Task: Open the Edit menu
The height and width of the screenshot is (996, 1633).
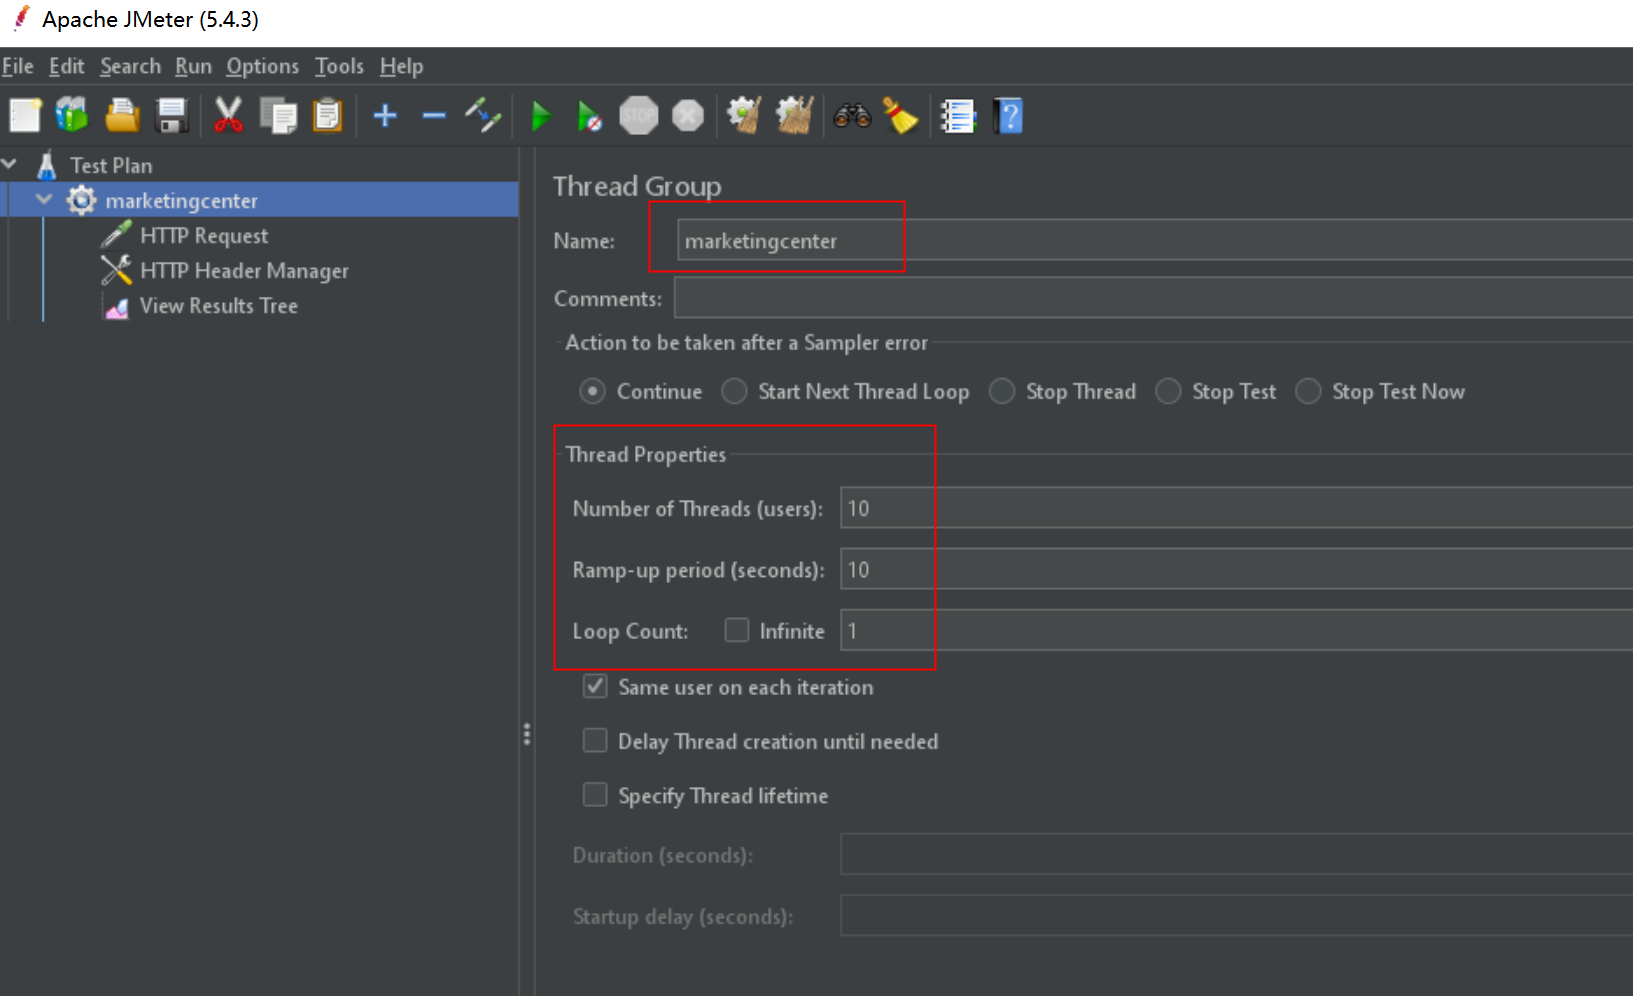Action: click(67, 66)
